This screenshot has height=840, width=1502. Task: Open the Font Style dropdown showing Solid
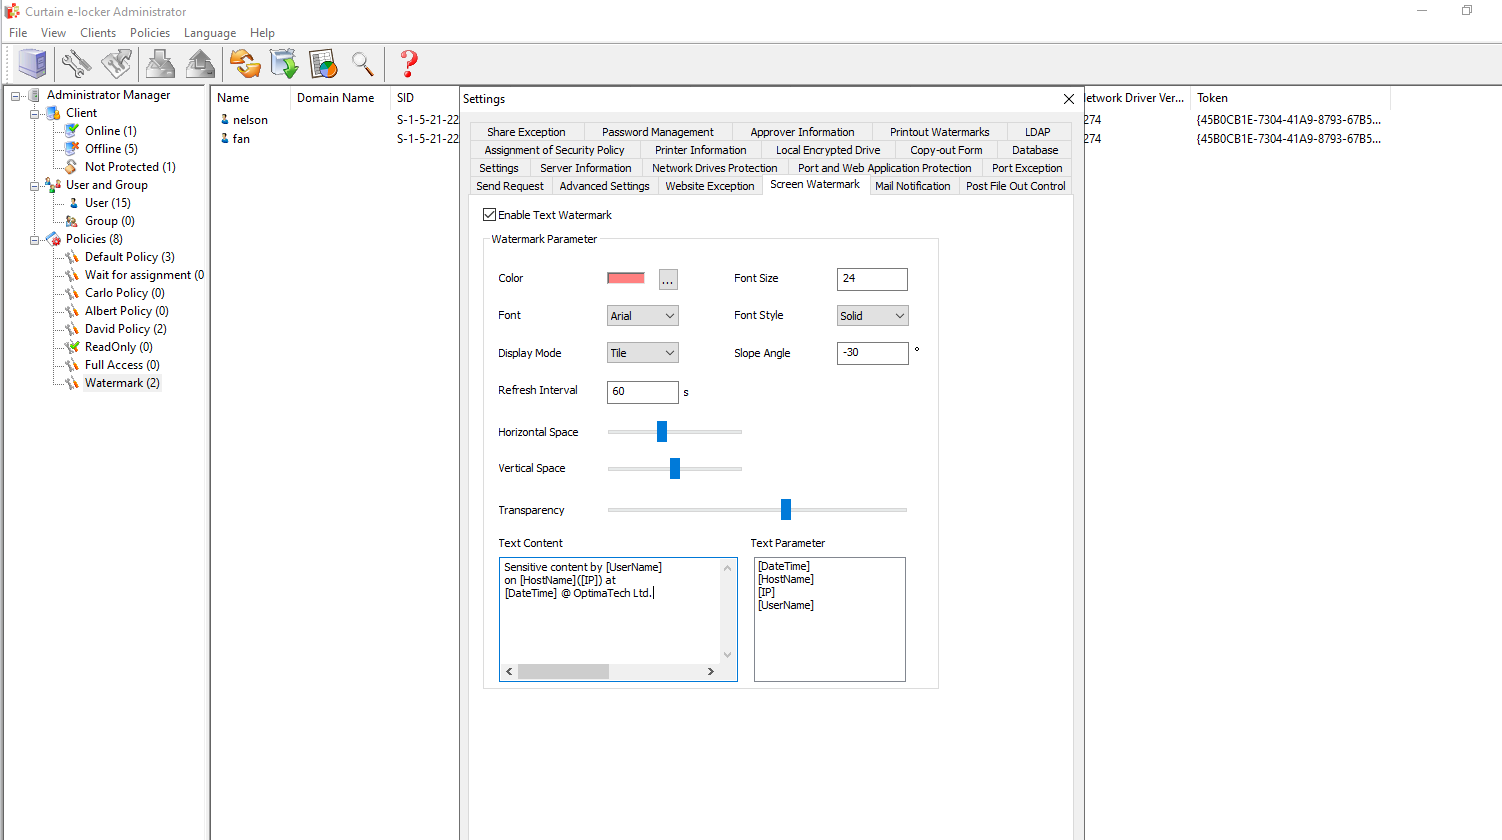click(x=872, y=316)
